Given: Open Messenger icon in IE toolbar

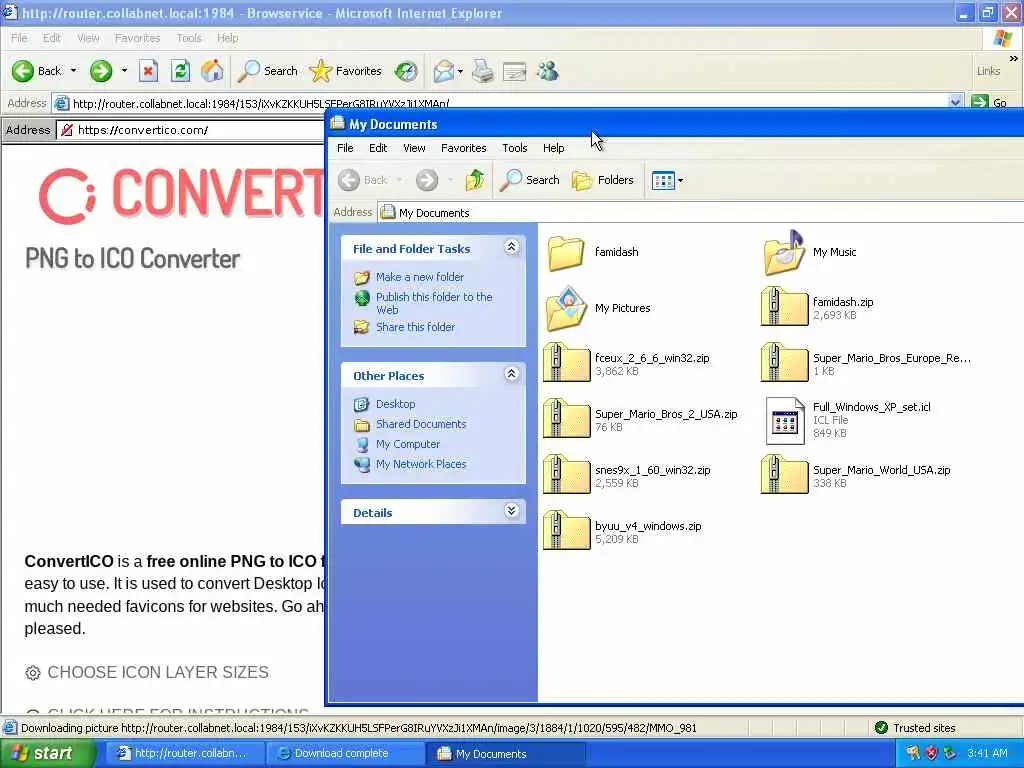Looking at the screenshot, I should coord(547,71).
